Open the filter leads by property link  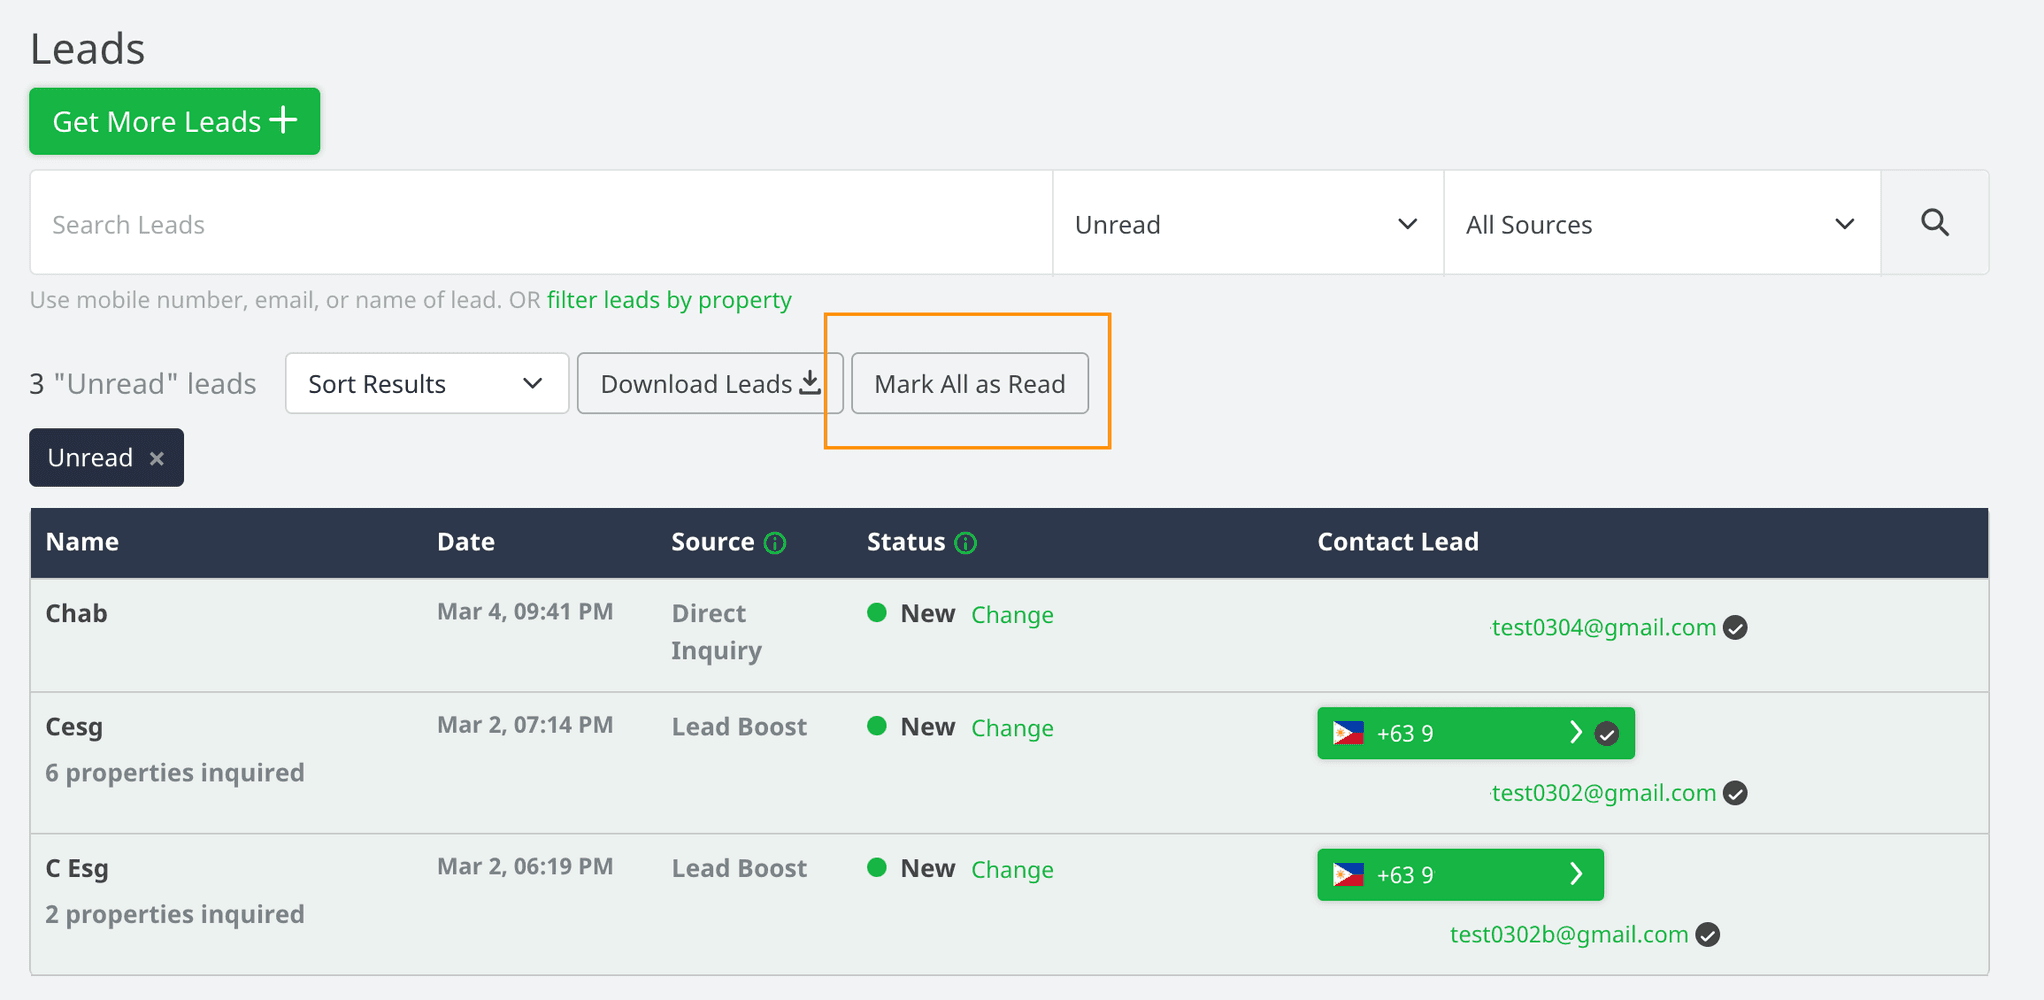coord(669,299)
